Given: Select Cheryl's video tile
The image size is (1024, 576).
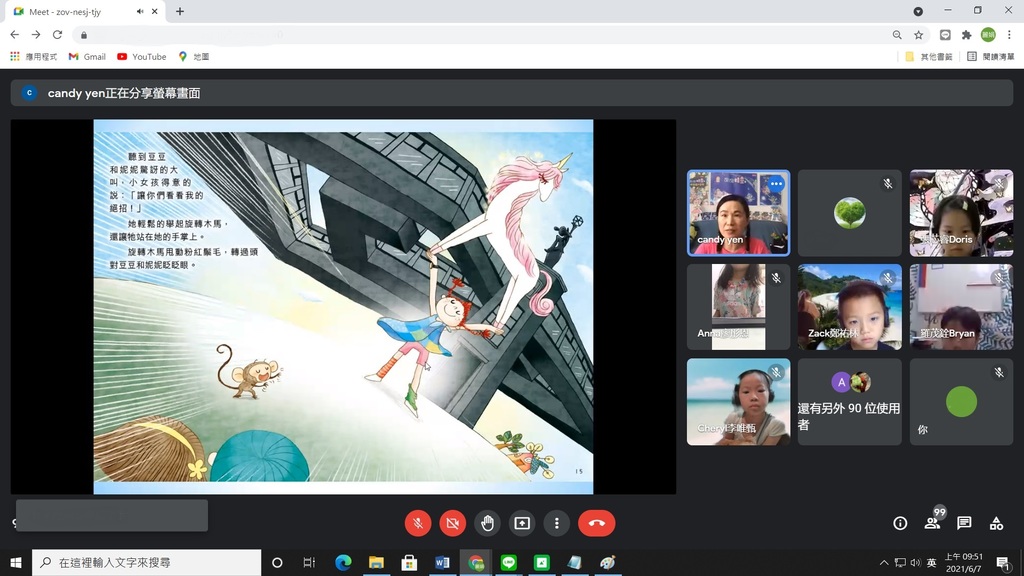Looking at the screenshot, I should coord(739,402).
